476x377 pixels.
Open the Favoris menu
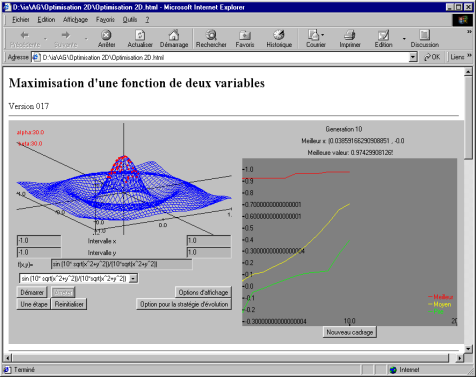(x=105, y=20)
